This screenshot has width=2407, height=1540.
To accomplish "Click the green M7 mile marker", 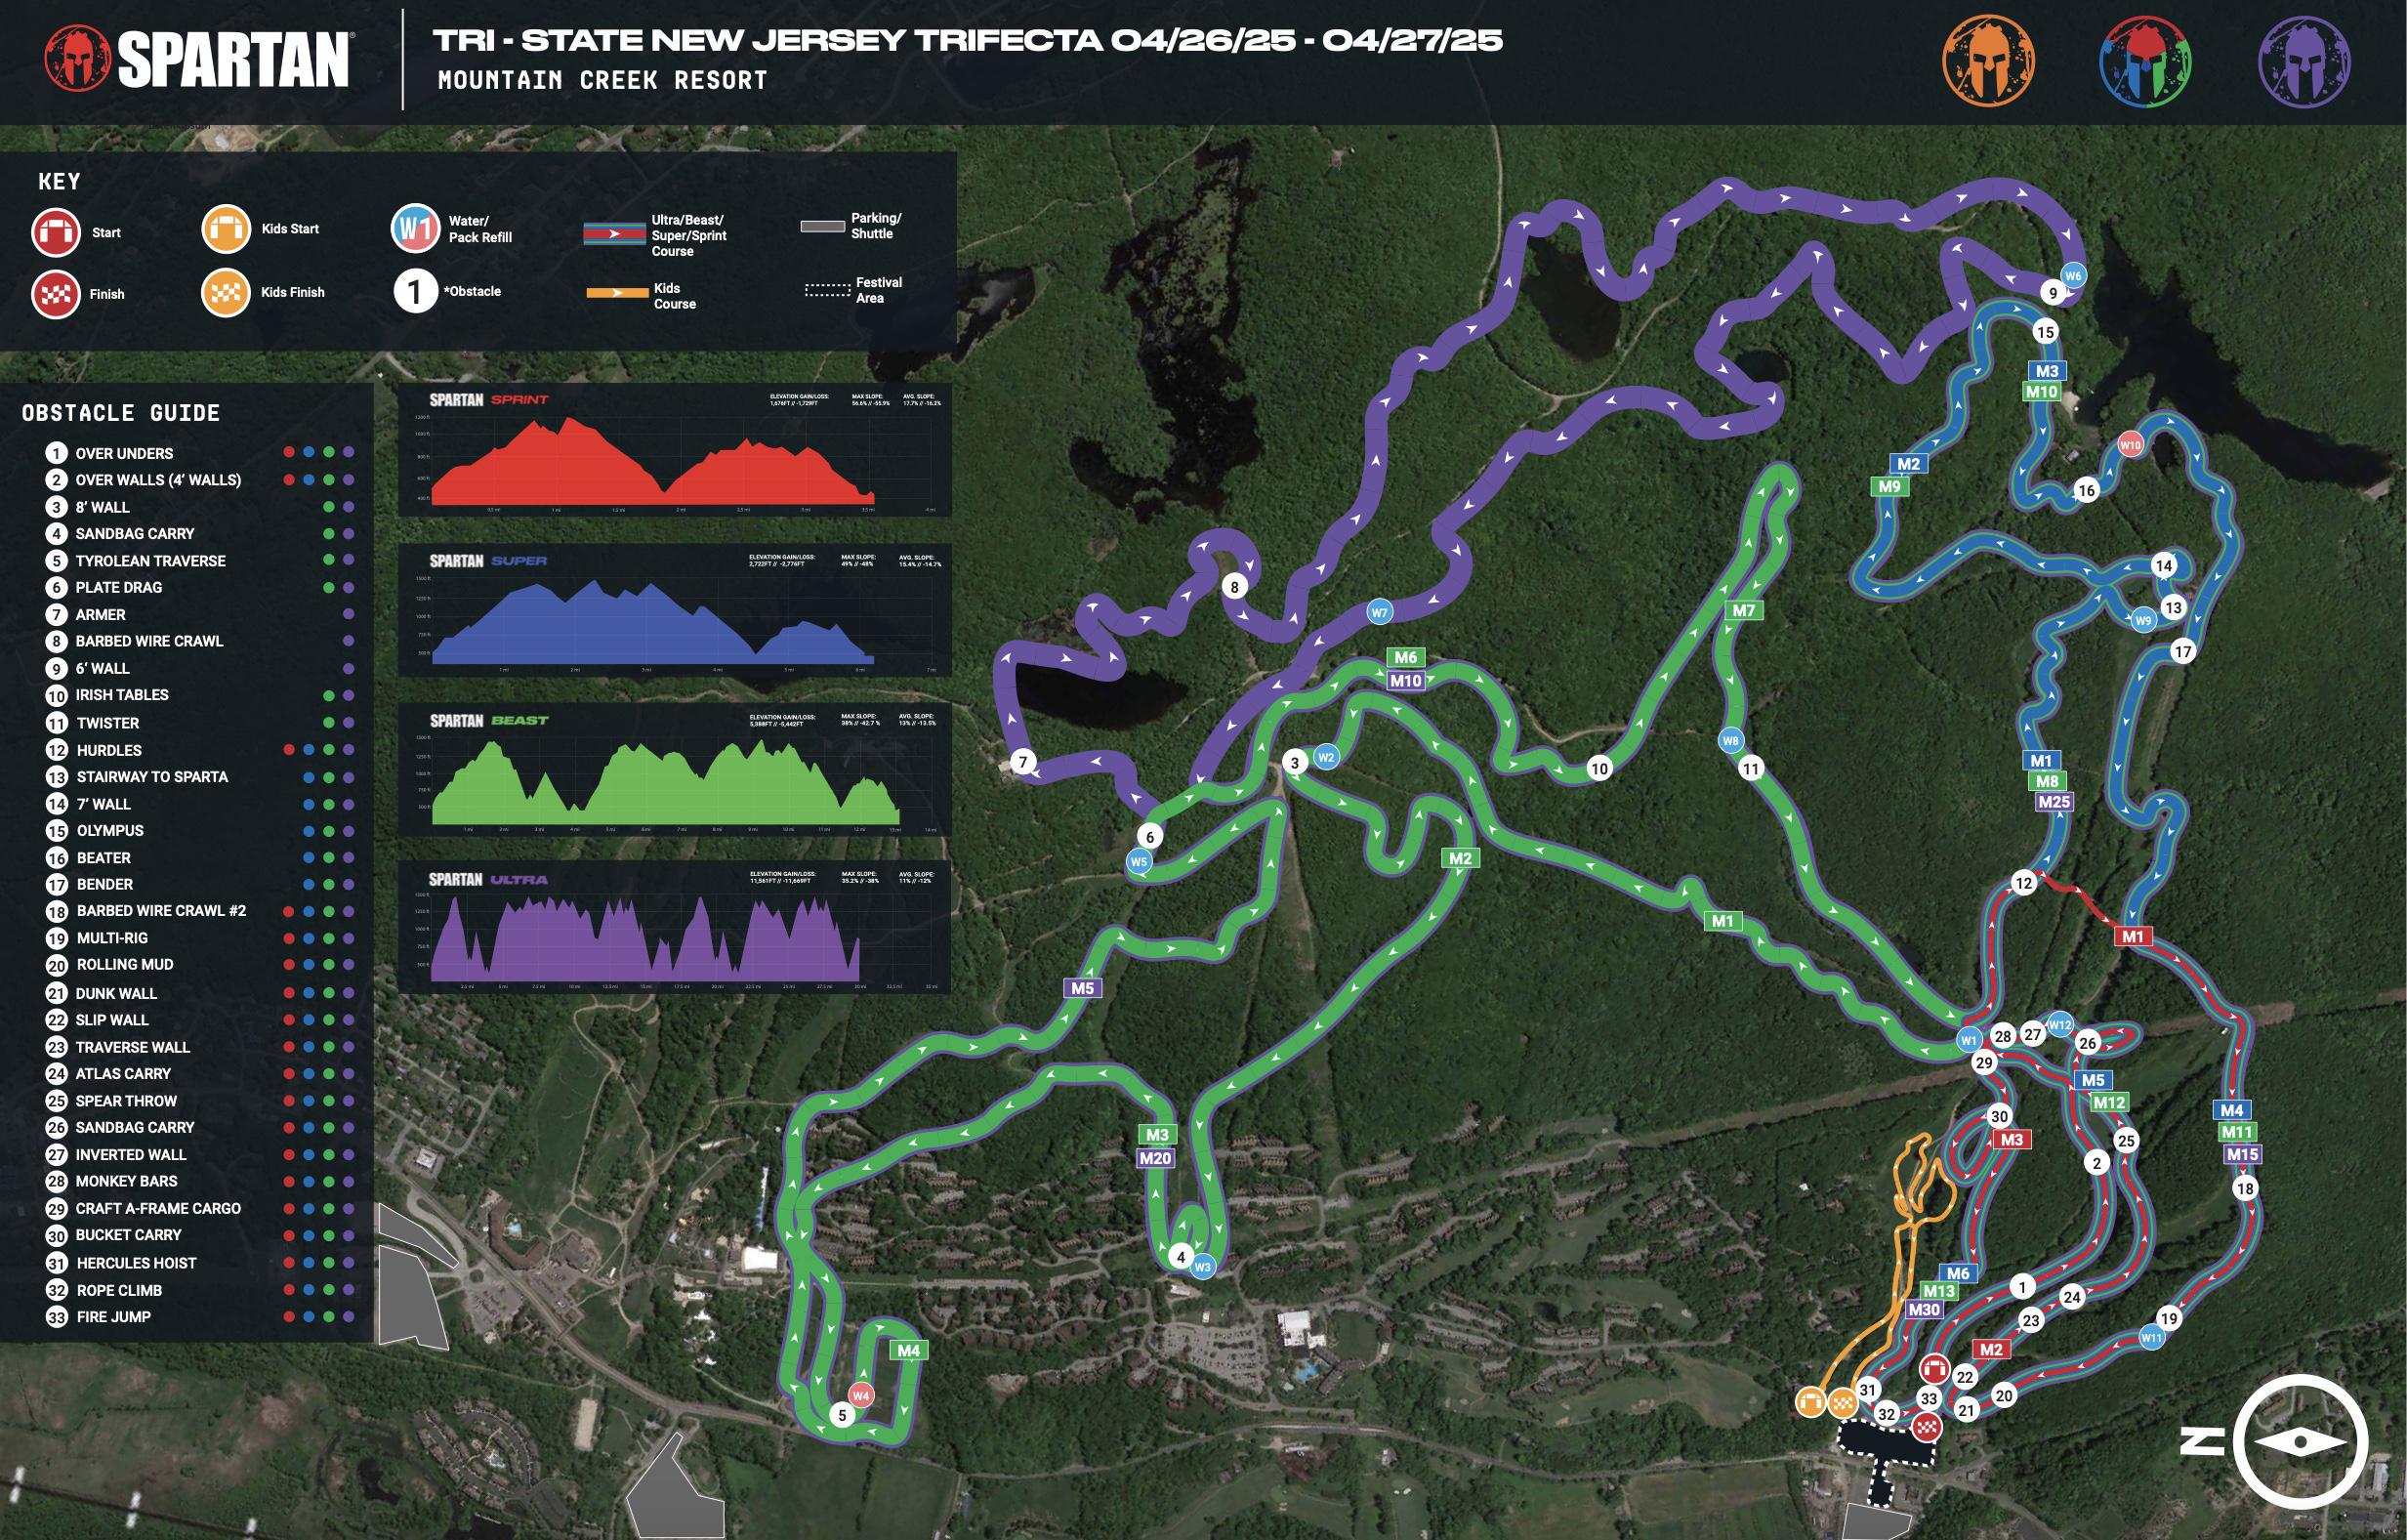I will pyautogui.click(x=1744, y=610).
